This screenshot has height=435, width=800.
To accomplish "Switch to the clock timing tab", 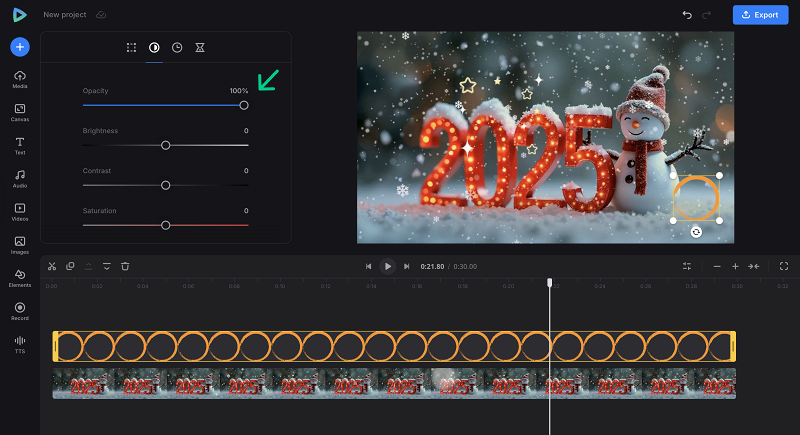I will point(177,47).
